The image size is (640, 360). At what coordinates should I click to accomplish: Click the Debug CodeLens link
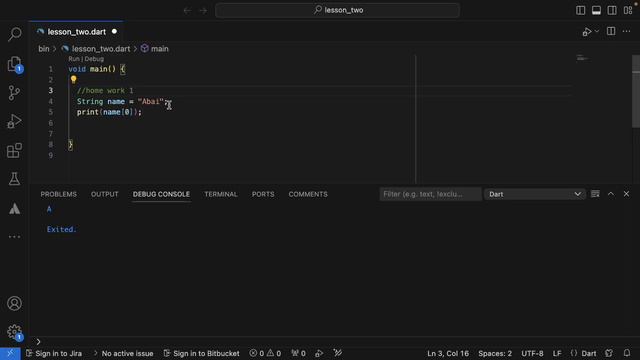(x=94, y=59)
